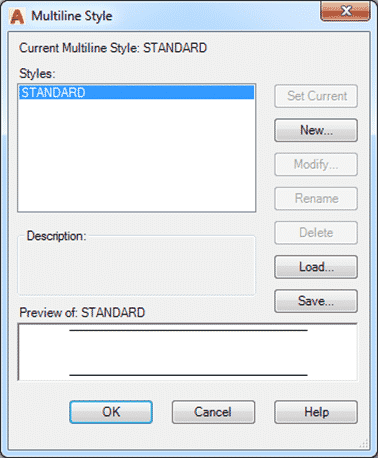Click the Multiline Style title bar text

[x=72, y=16]
